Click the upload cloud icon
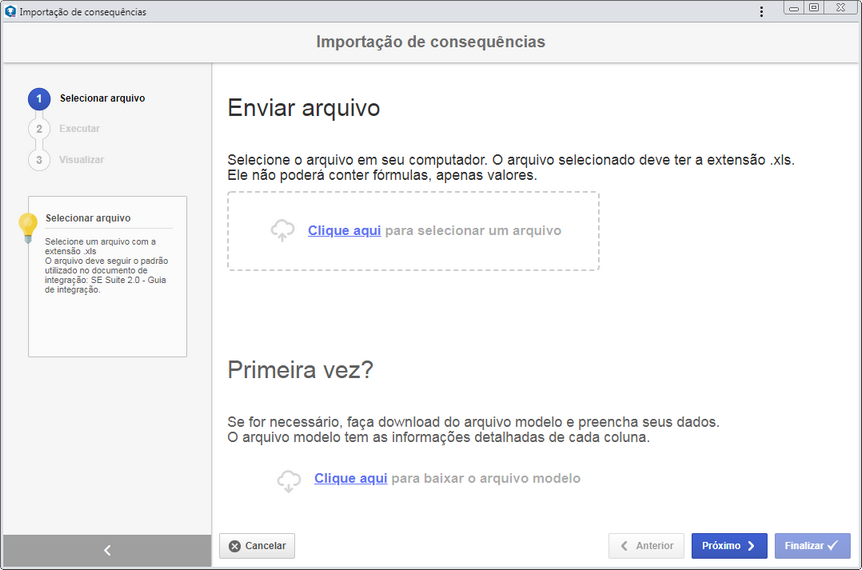This screenshot has height=570, width=862. coord(283,230)
